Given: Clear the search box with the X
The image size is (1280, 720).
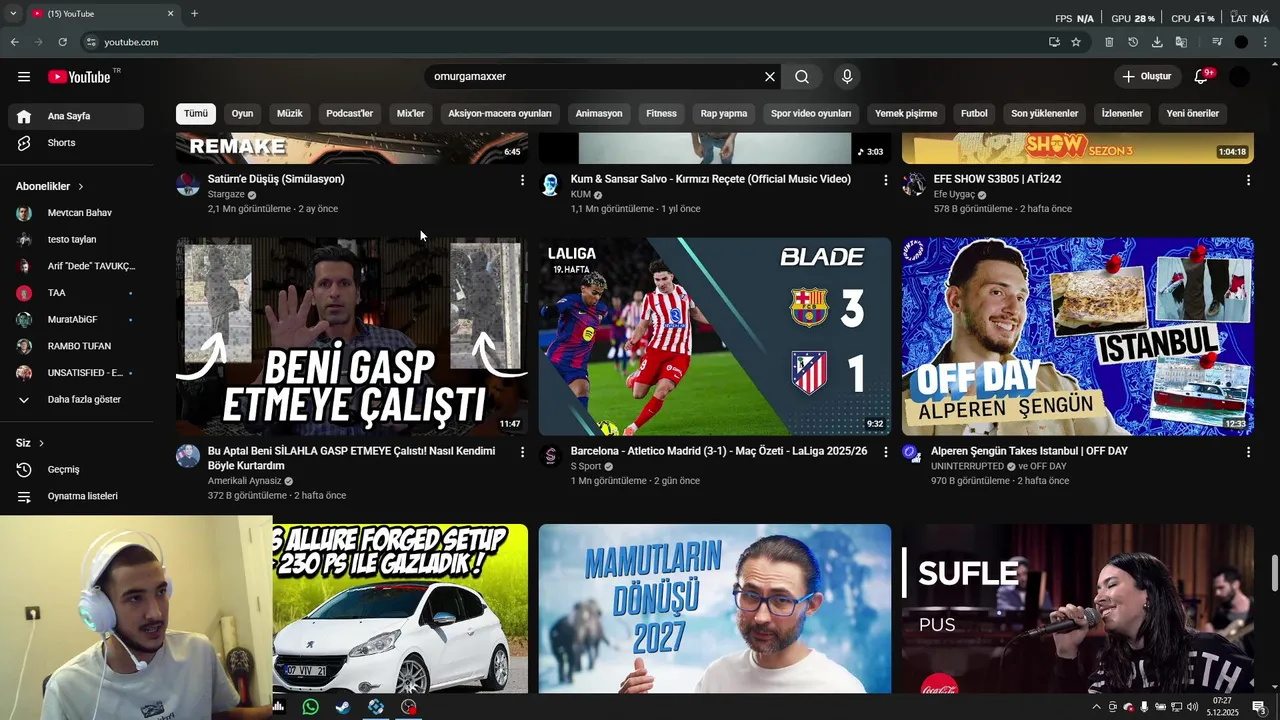Looking at the screenshot, I should pyautogui.click(x=770, y=77).
